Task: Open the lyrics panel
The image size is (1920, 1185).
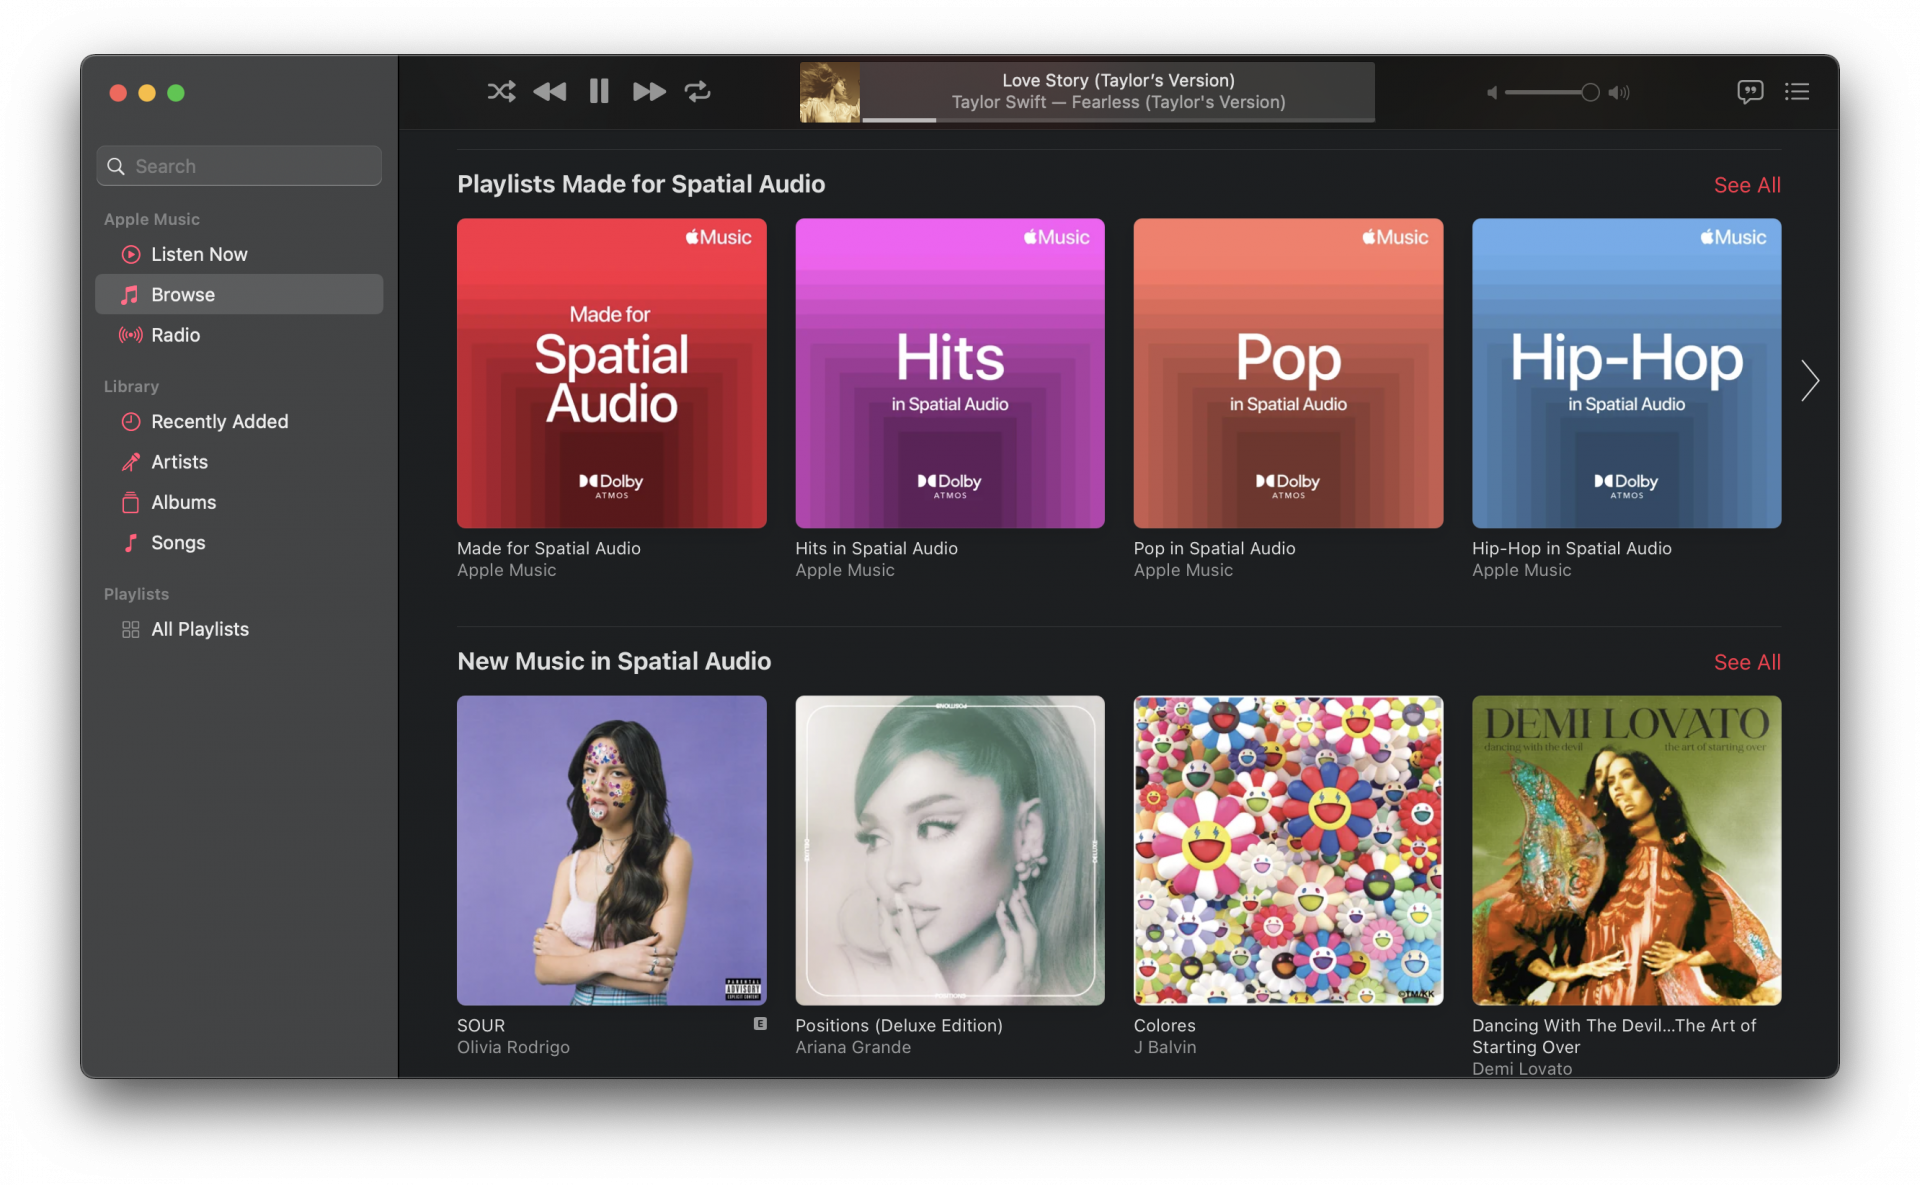Action: coord(1749,92)
